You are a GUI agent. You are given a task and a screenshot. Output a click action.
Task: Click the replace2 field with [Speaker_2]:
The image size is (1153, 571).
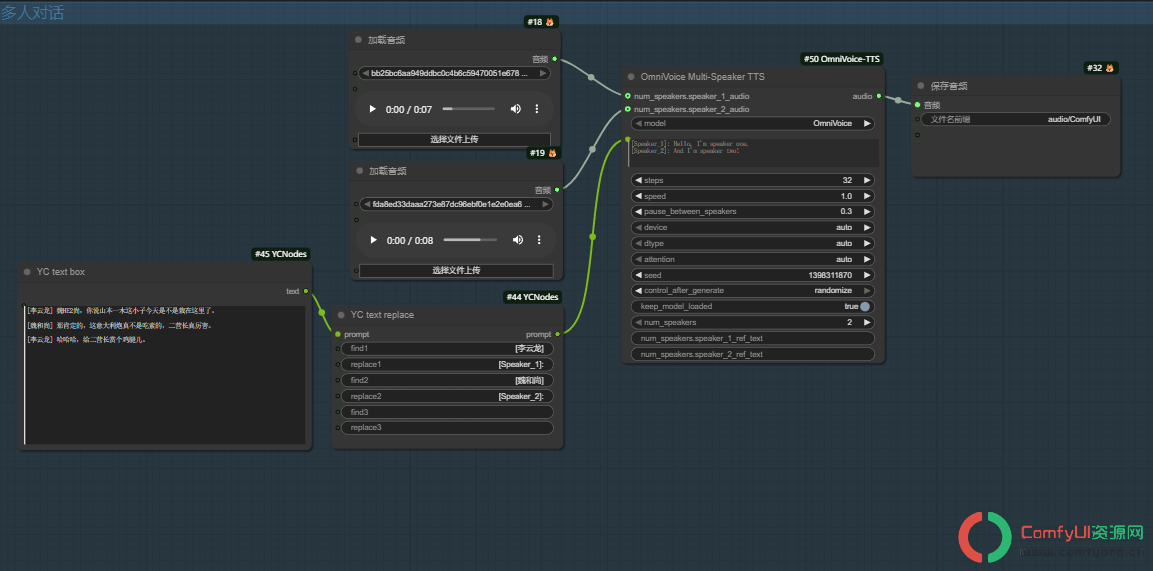tap(447, 396)
